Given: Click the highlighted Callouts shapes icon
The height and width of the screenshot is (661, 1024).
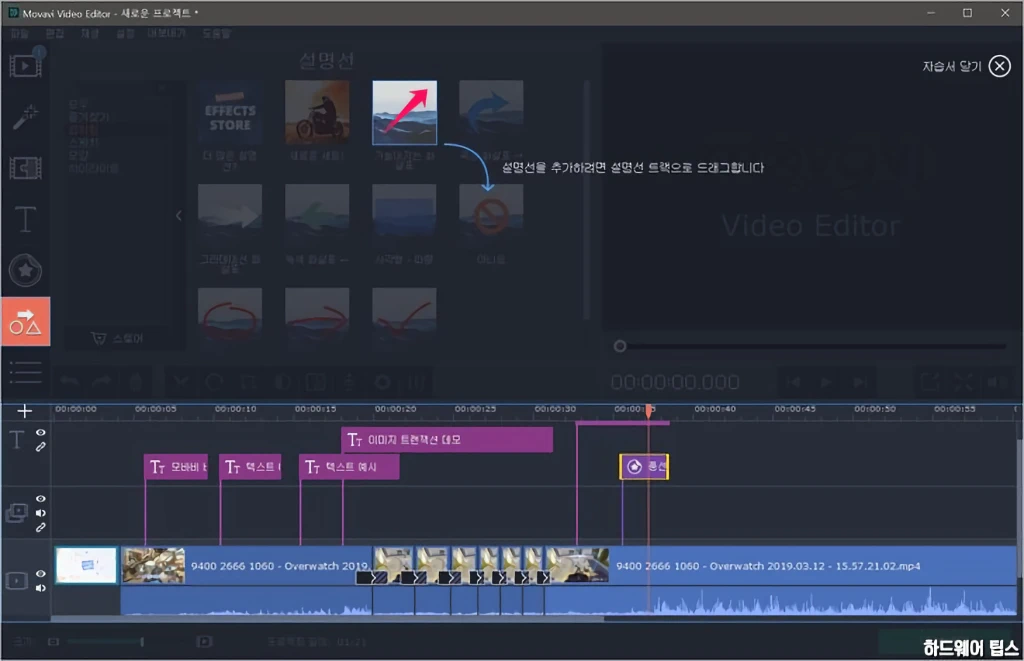Looking at the screenshot, I should 25,321.
